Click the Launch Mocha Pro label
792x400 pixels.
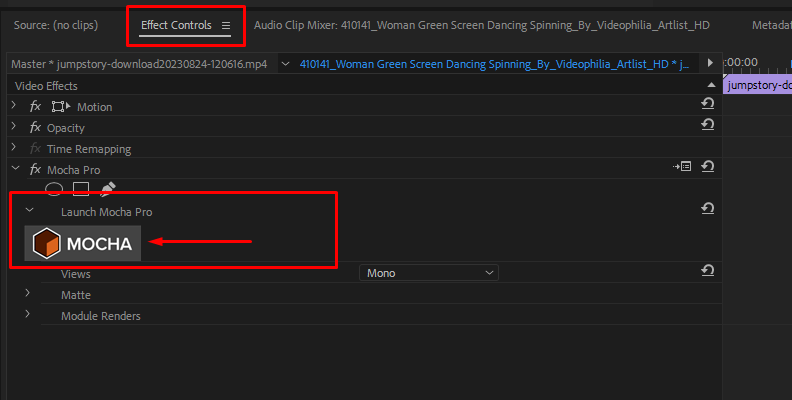(107, 212)
